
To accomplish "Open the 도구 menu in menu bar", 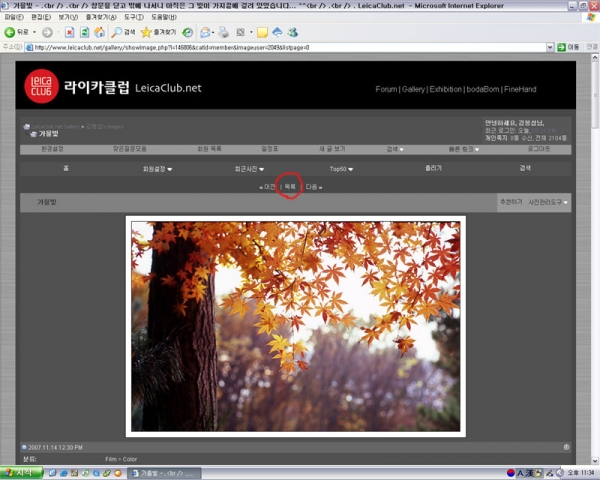I will (133, 17).
